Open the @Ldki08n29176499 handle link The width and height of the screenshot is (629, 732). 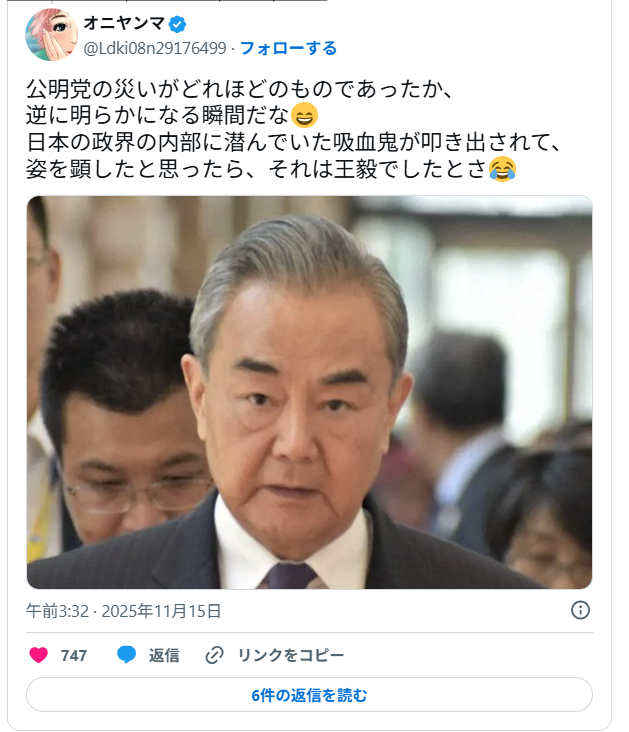pyautogui.click(x=155, y=48)
